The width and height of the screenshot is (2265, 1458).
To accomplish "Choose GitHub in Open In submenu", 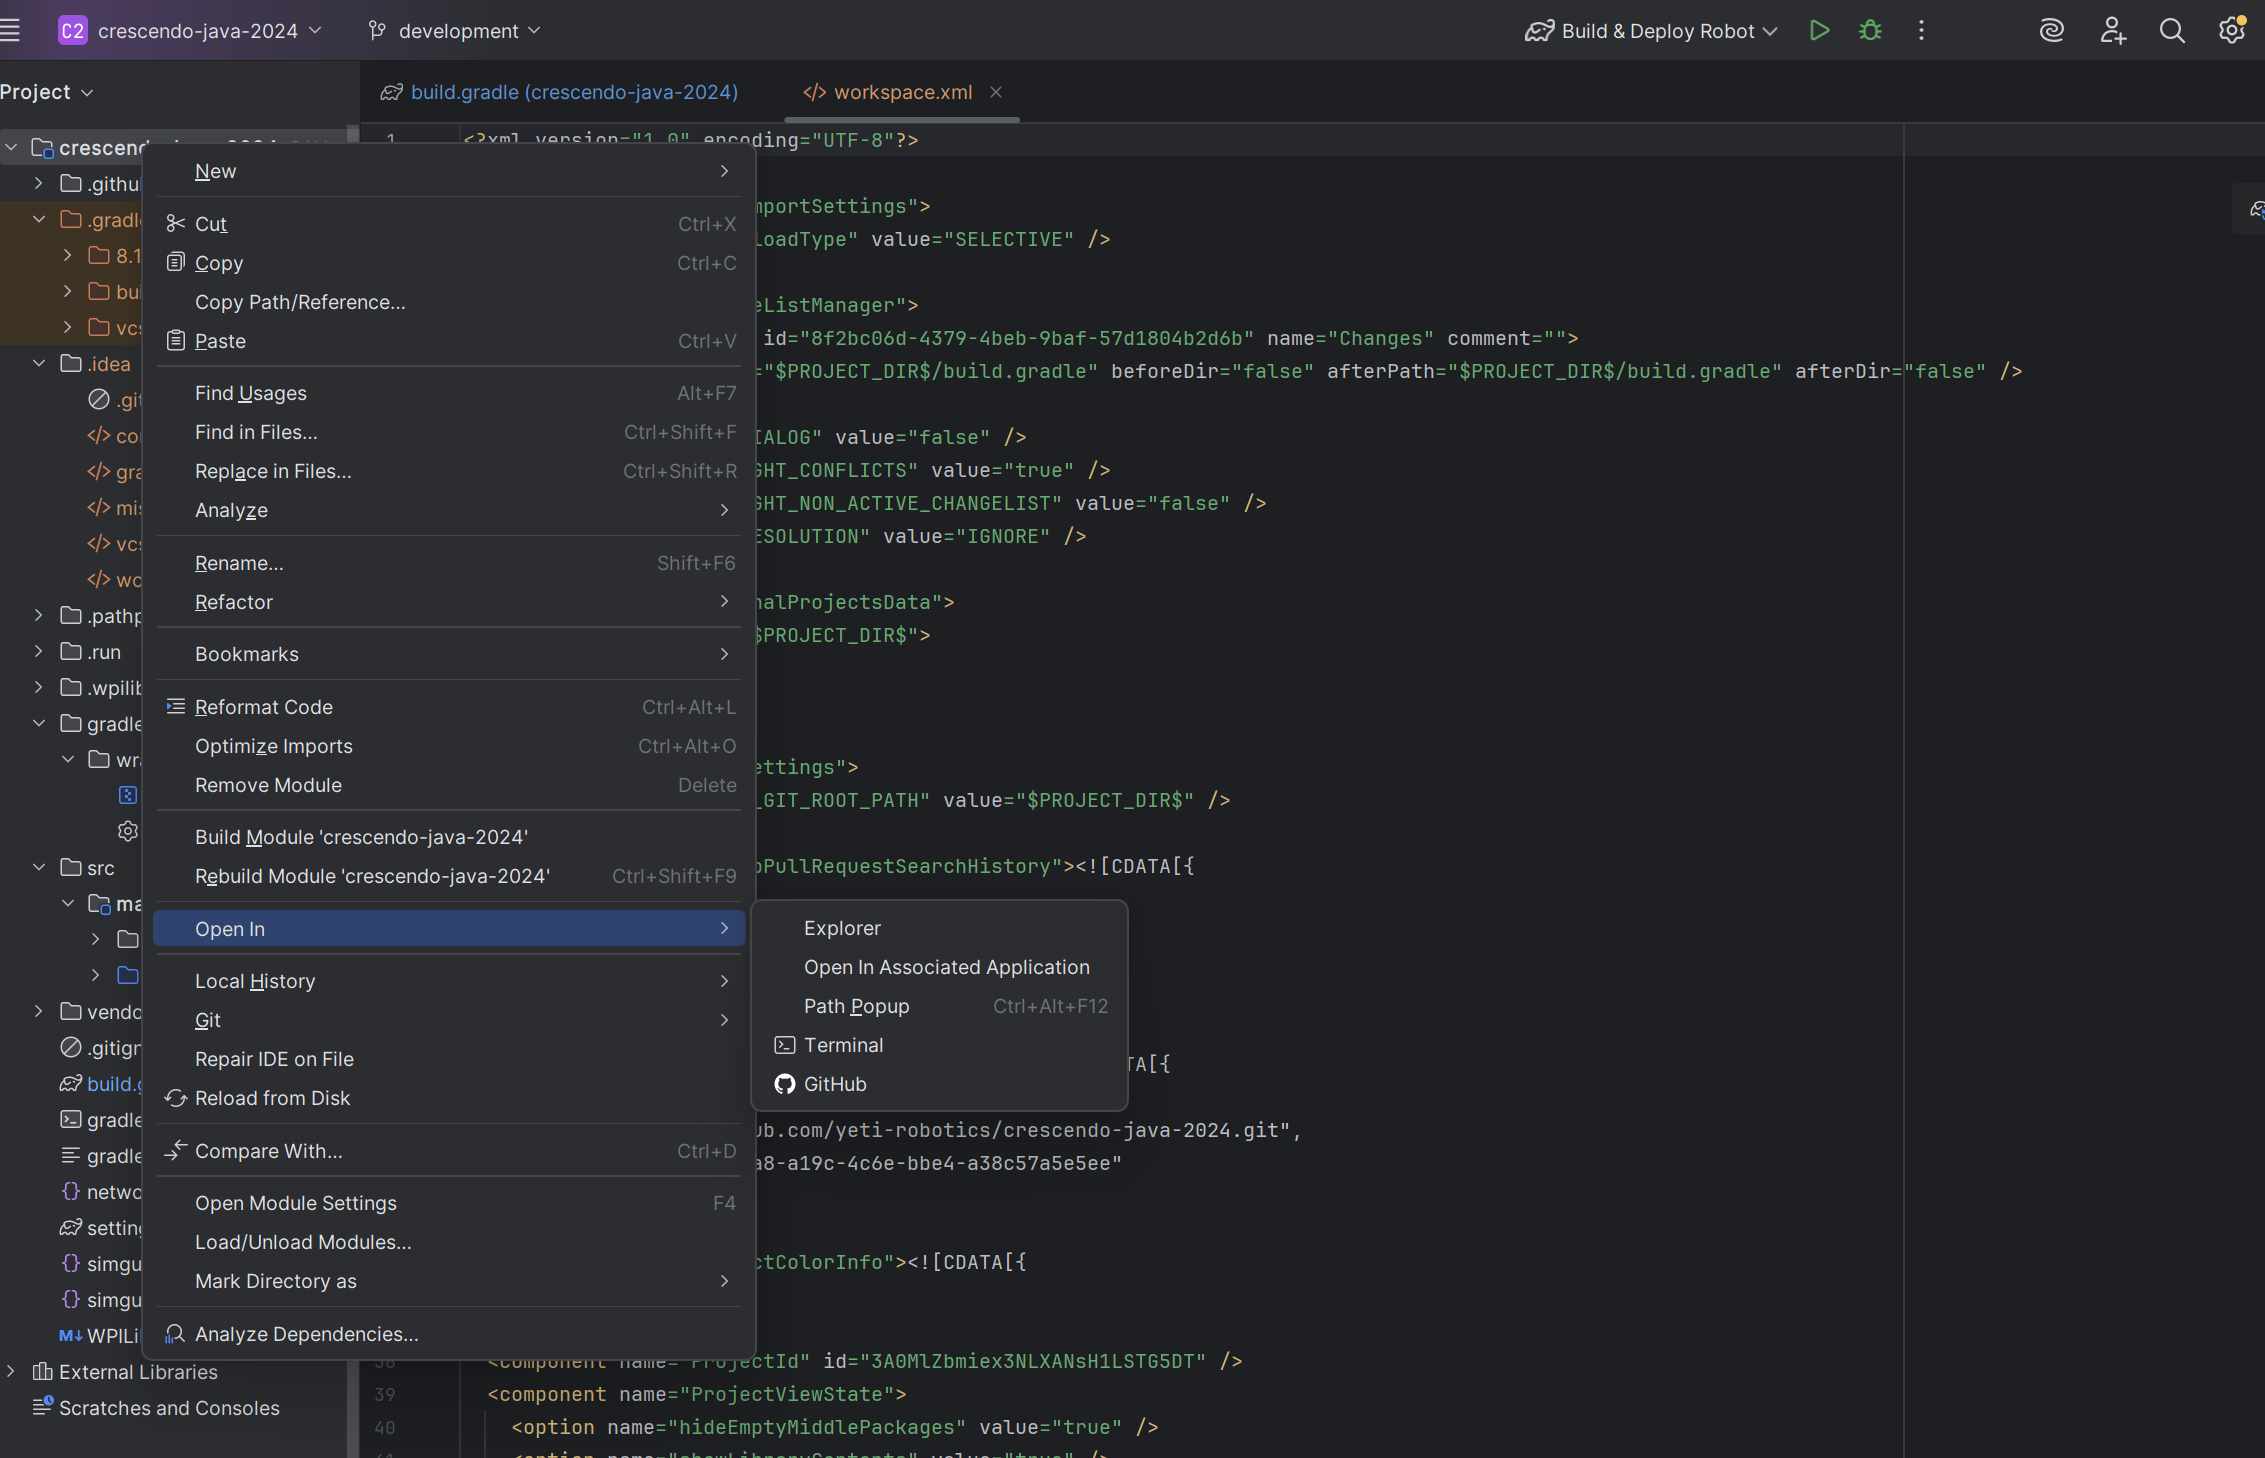I will tap(835, 1084).
